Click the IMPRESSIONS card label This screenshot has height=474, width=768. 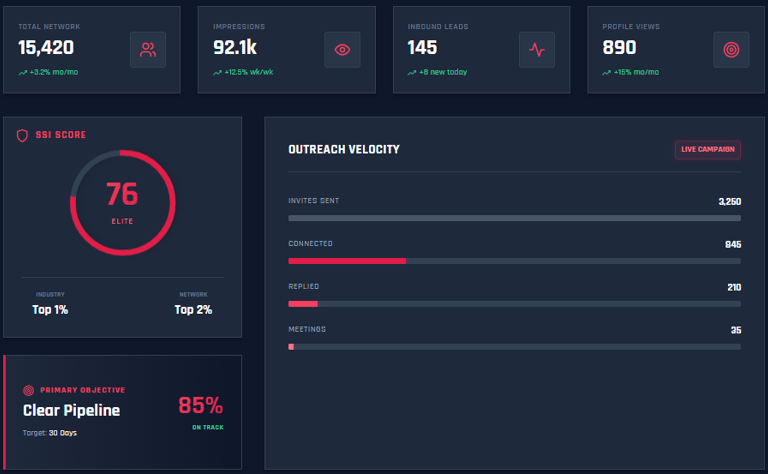point(239,27)
